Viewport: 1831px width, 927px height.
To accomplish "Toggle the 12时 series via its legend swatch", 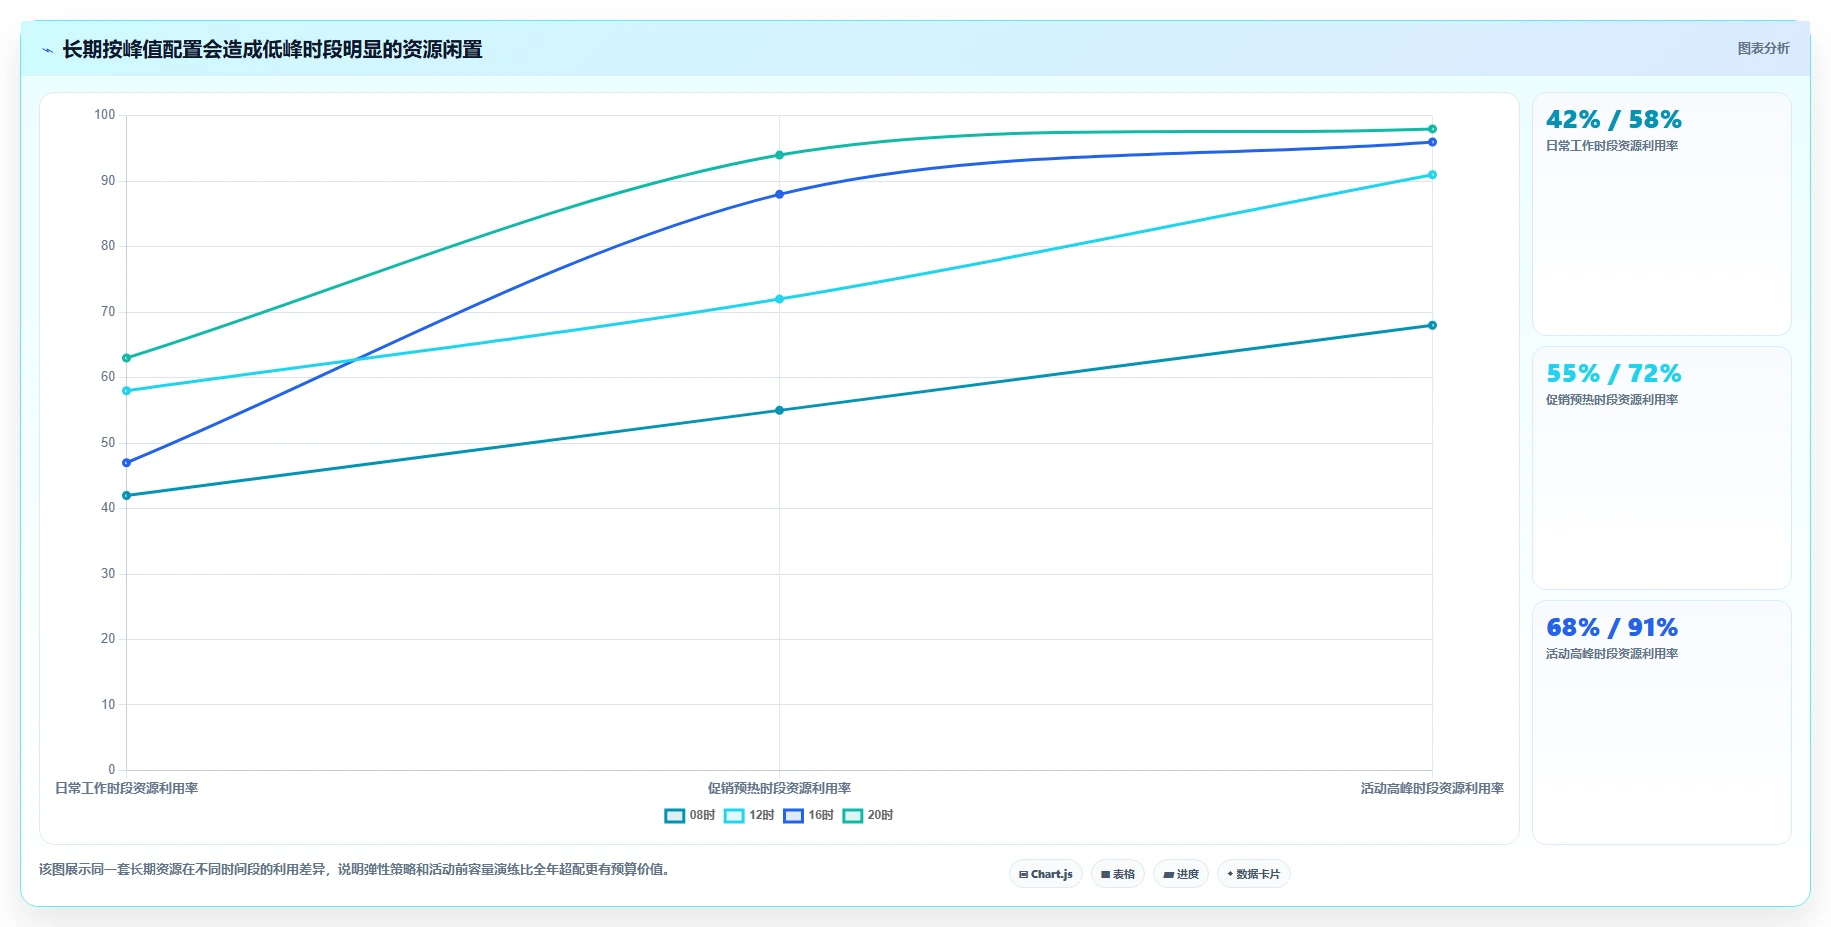I will (734, 816).
